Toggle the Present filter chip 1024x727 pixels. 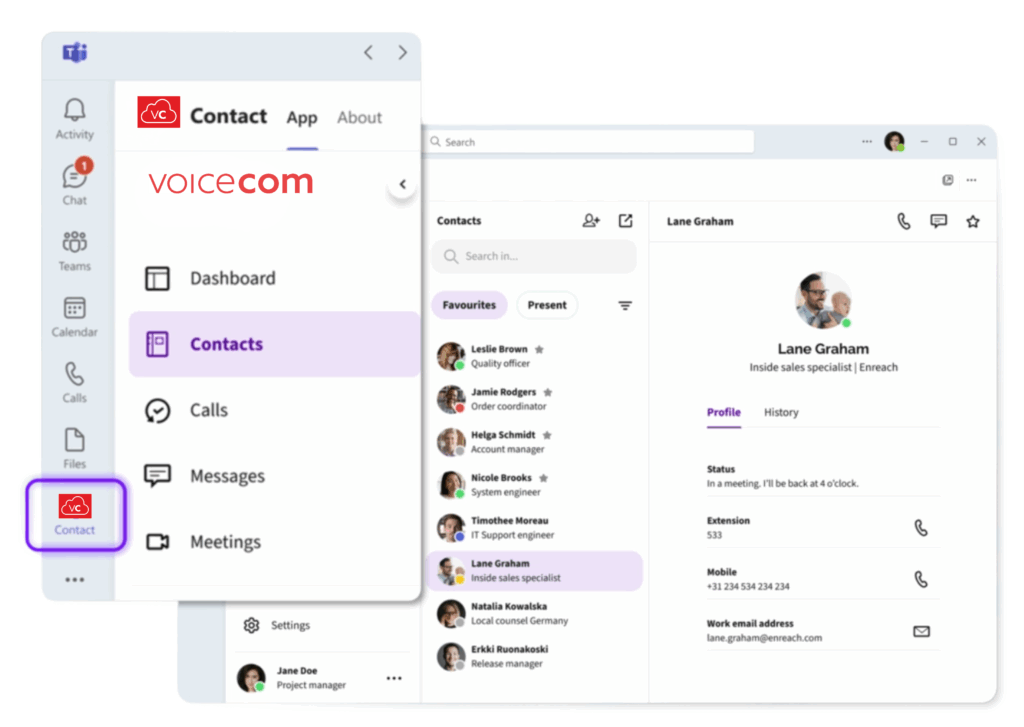pyautogui.click(x=547, y=305)
